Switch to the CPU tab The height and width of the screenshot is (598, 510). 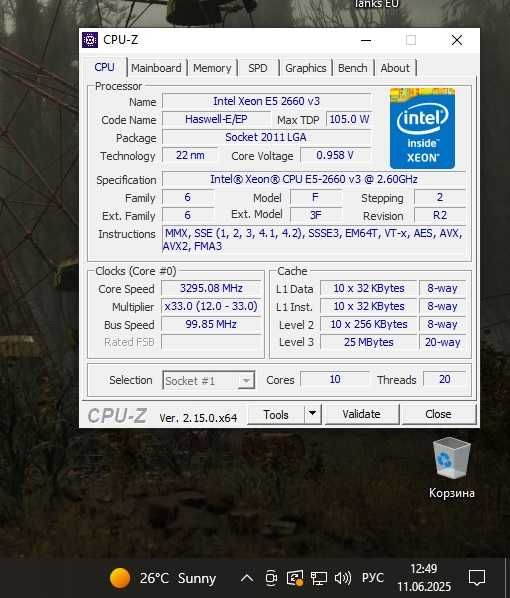point(104,67)
